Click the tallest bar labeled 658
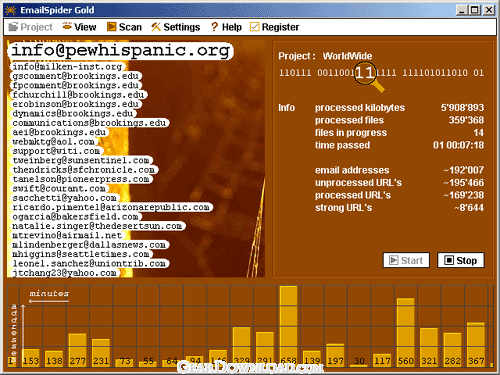 [288, 326]
